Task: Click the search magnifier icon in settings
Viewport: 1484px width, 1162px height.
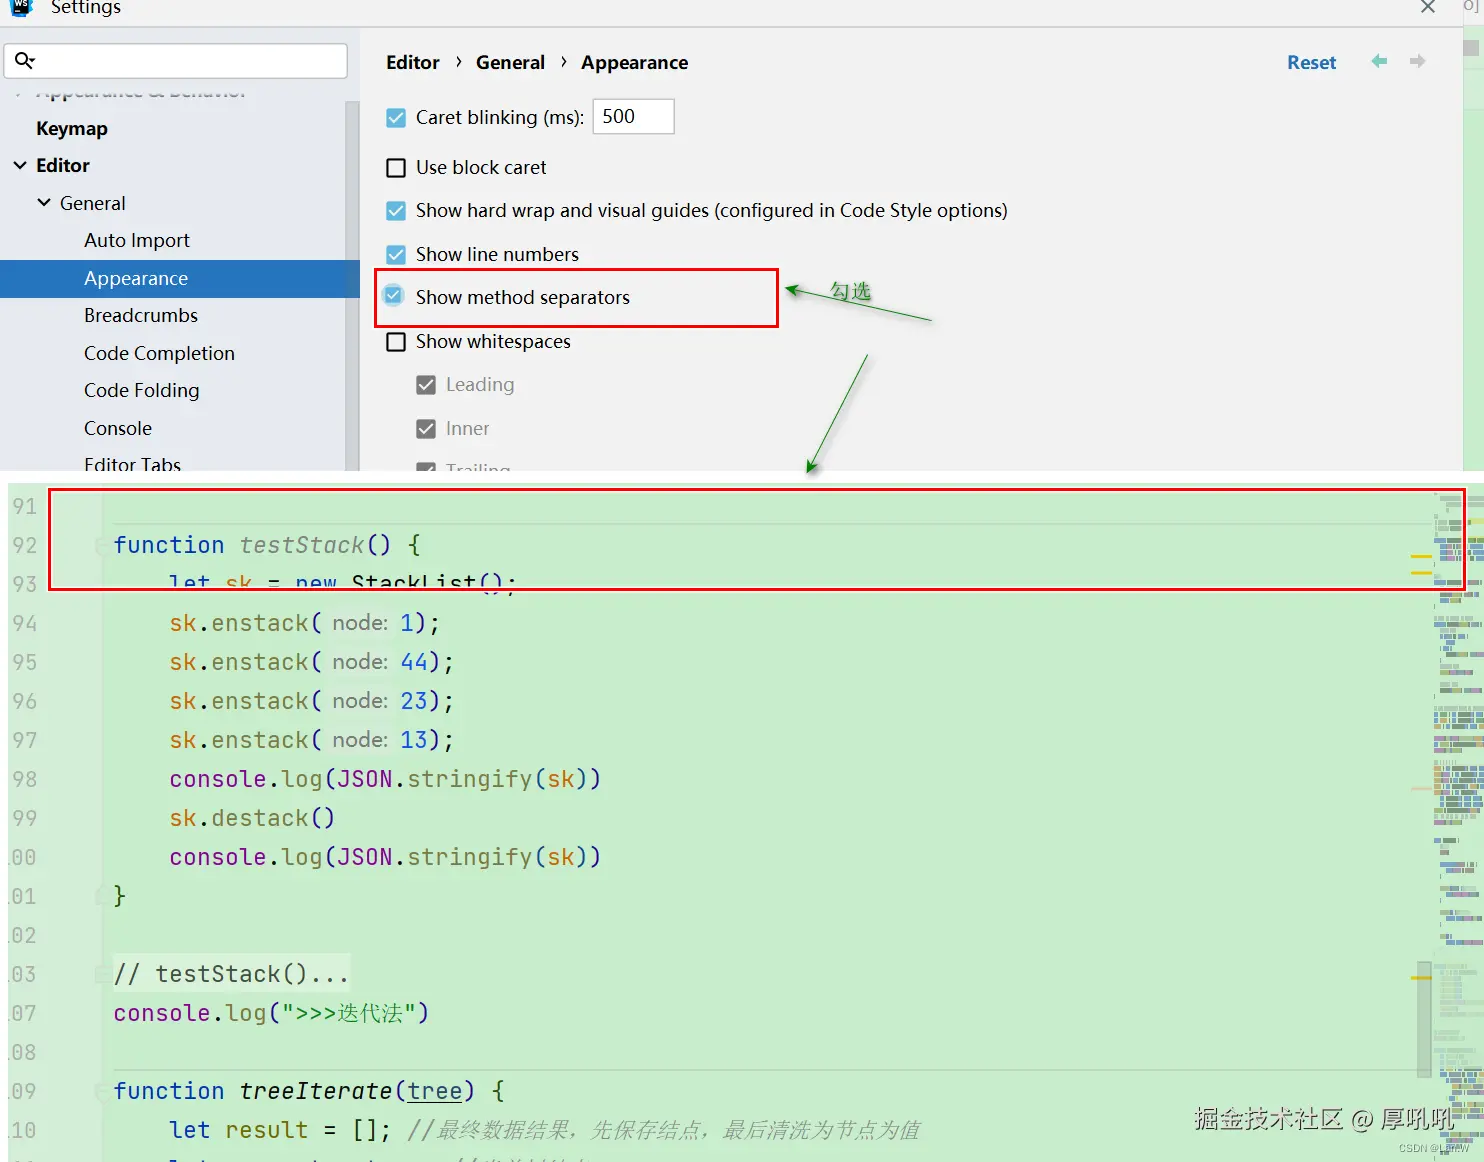Action: [x=25, y=61]
